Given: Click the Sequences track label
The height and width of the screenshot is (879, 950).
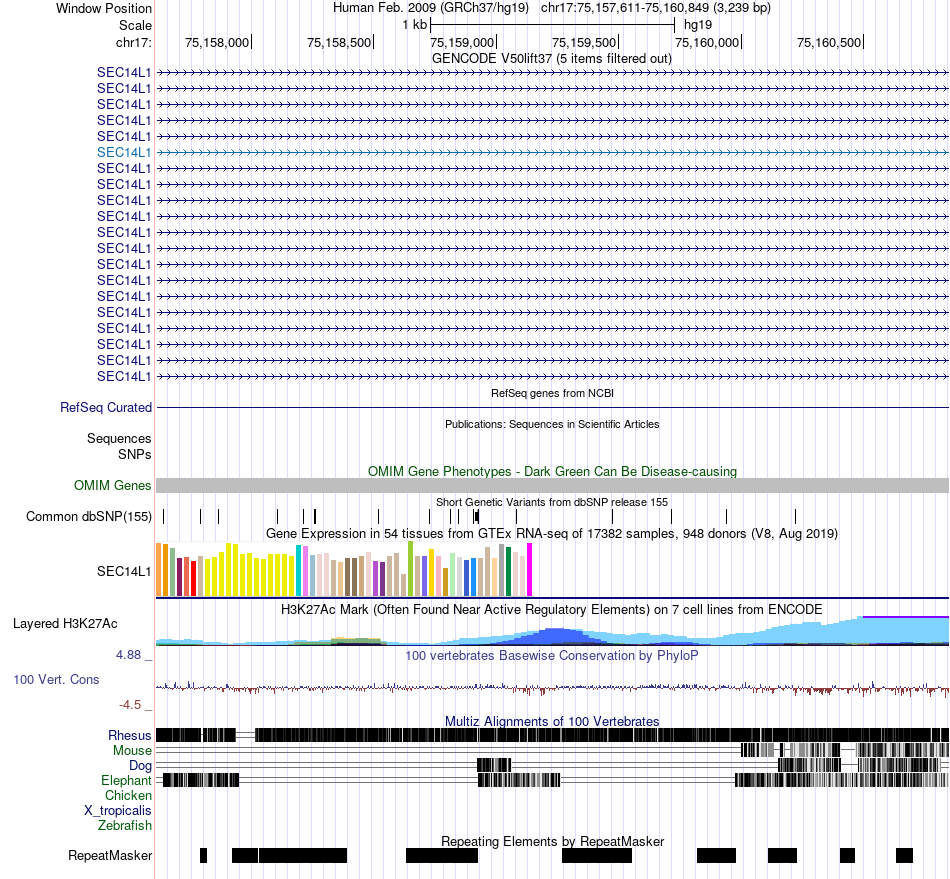Looking at the screenshot, I should pos(119,439).
